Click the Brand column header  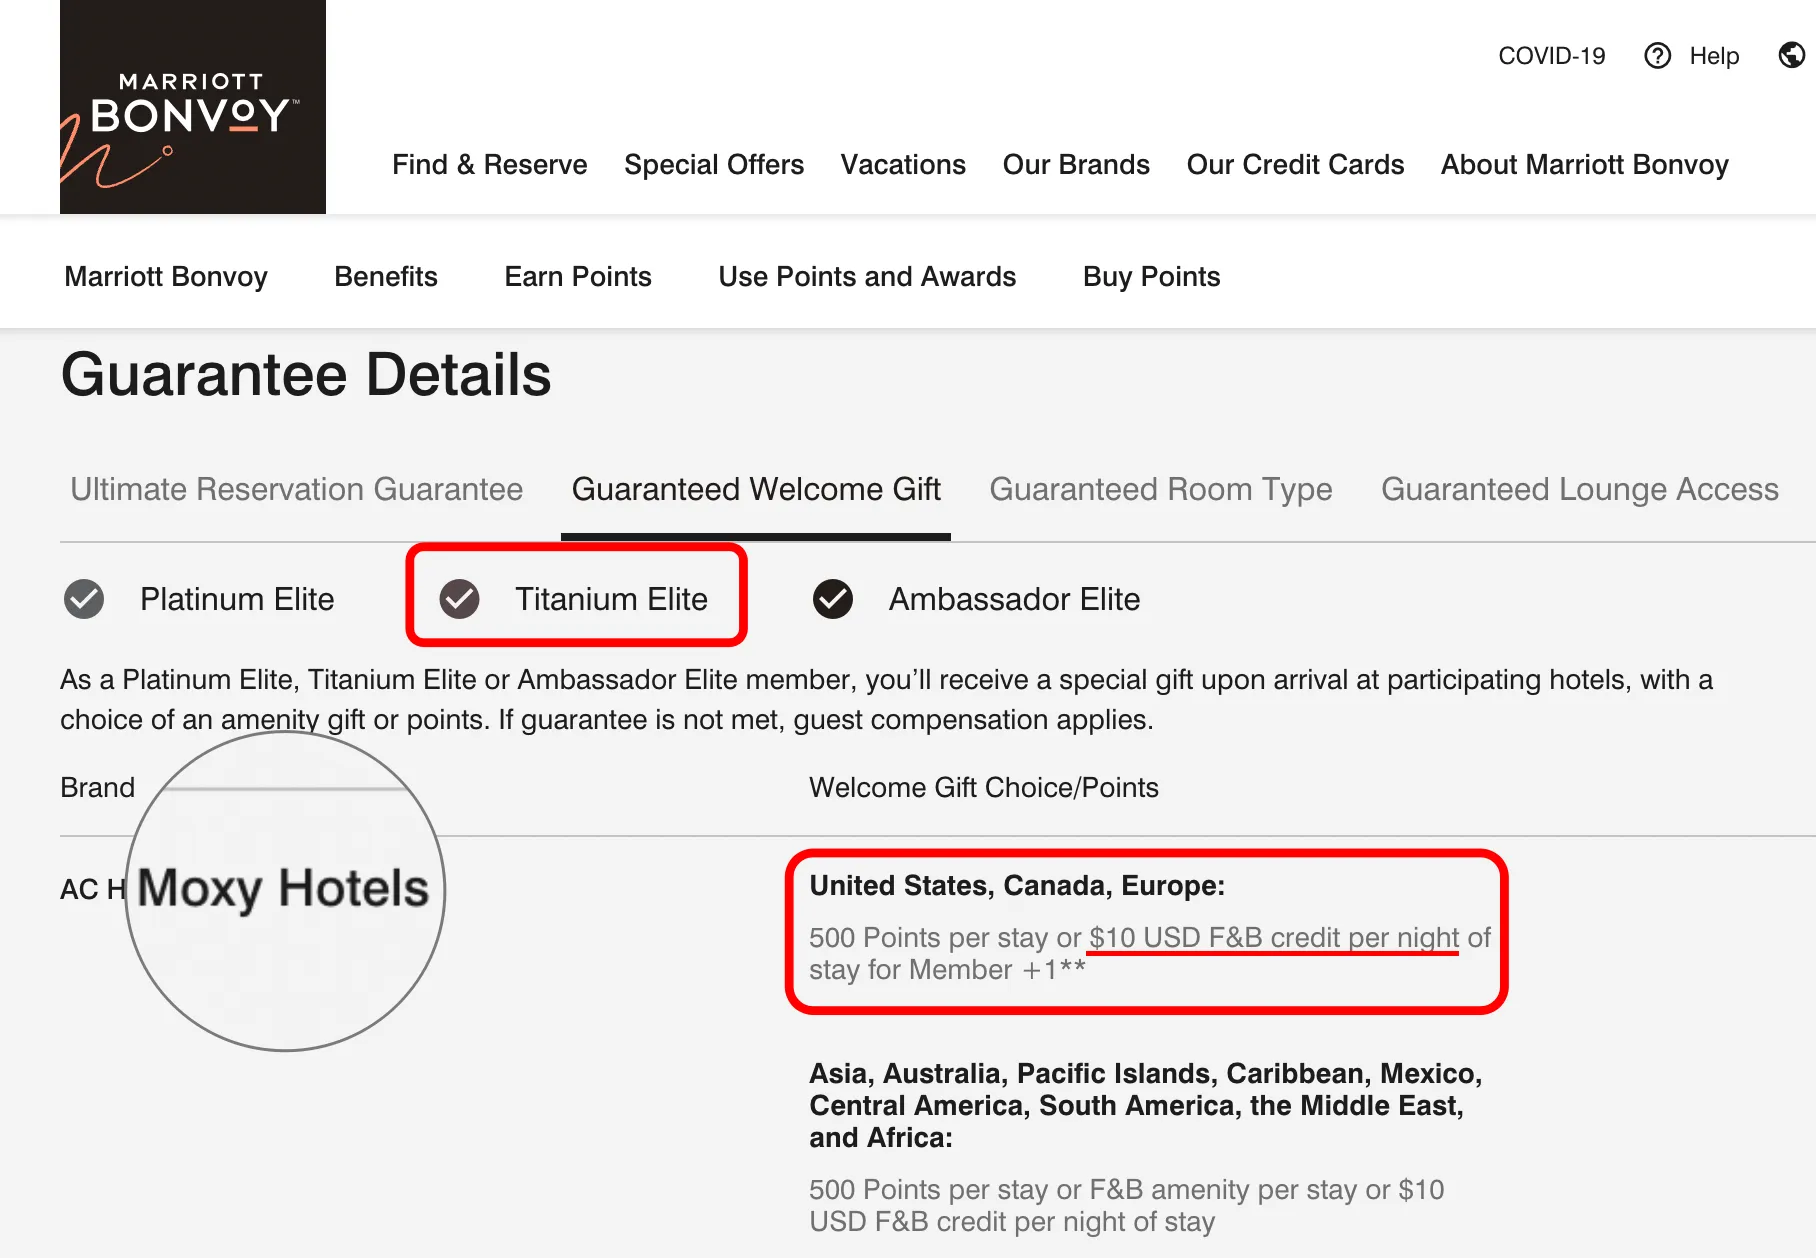click(97, 788)
